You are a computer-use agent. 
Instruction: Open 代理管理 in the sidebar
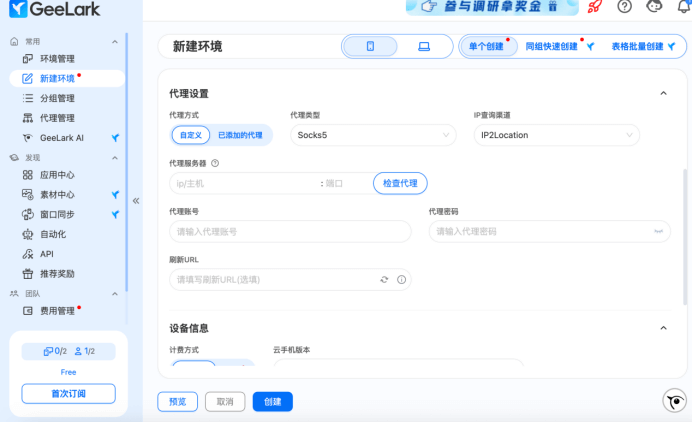(x=57, y=118)
